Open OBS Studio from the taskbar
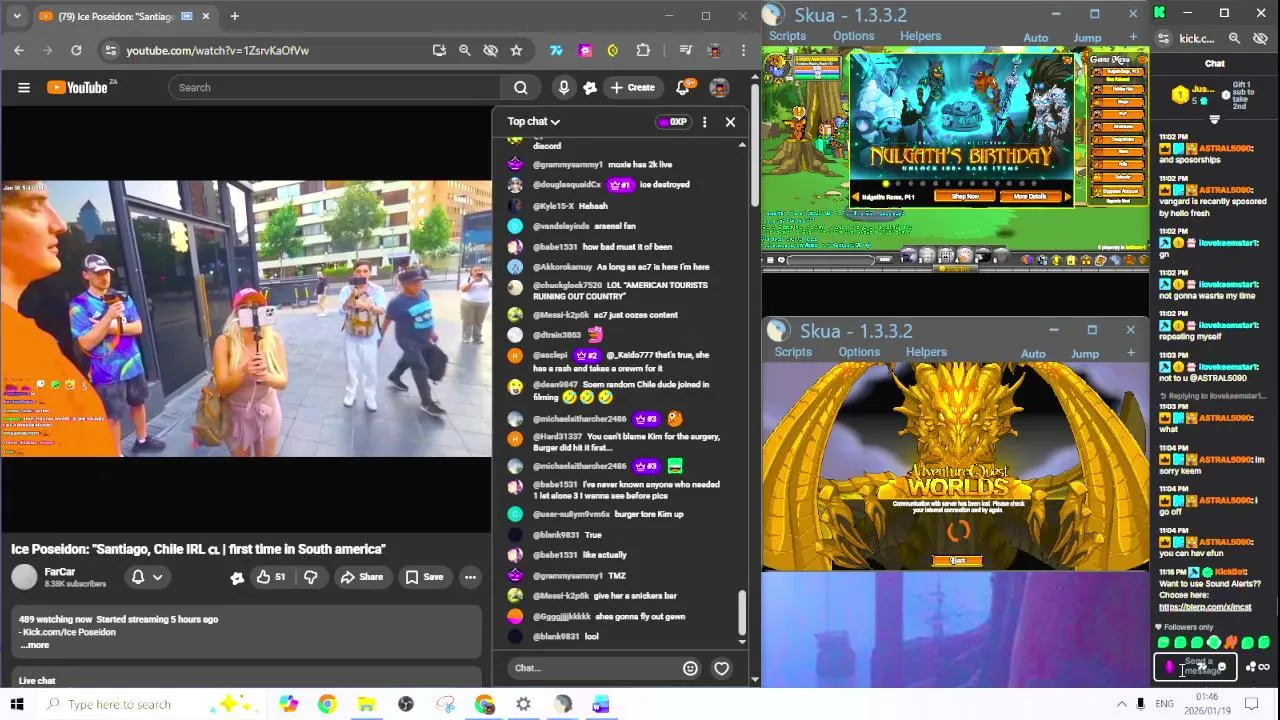Image resolution: width=1280 pixels, height=720 pixels. [x=406, y=704]
